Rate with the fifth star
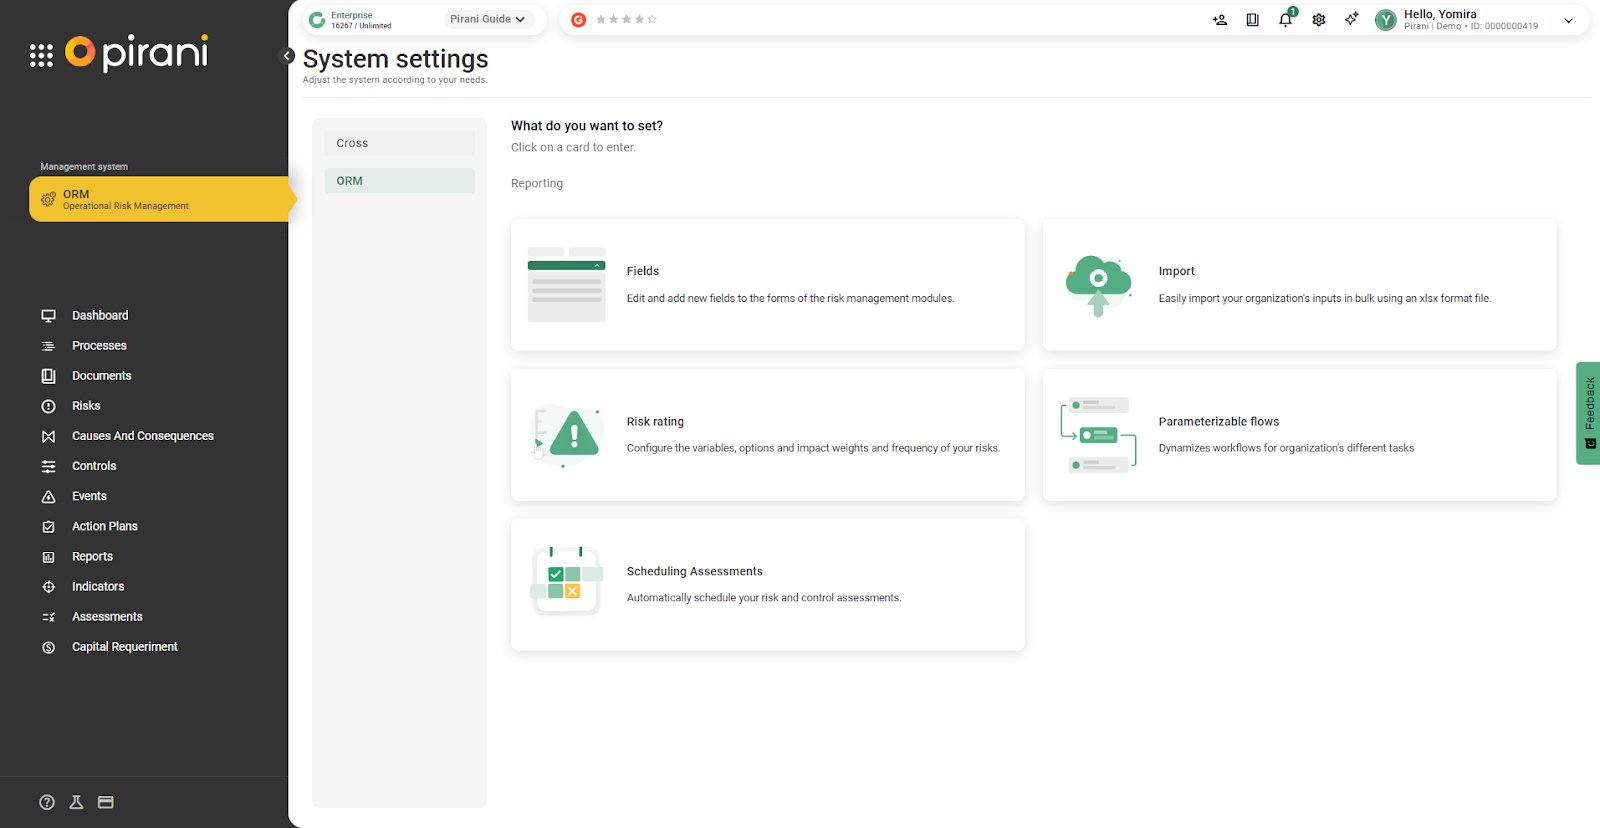 (x=652, y=20)
